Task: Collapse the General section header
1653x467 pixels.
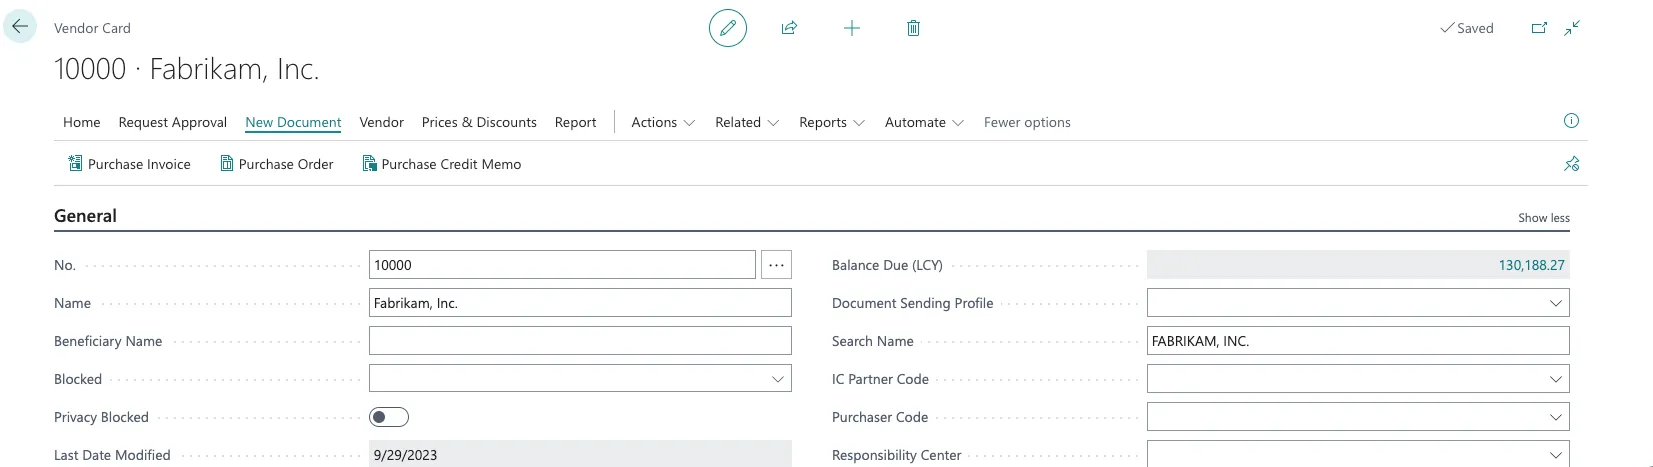Action: pos(85,216)
